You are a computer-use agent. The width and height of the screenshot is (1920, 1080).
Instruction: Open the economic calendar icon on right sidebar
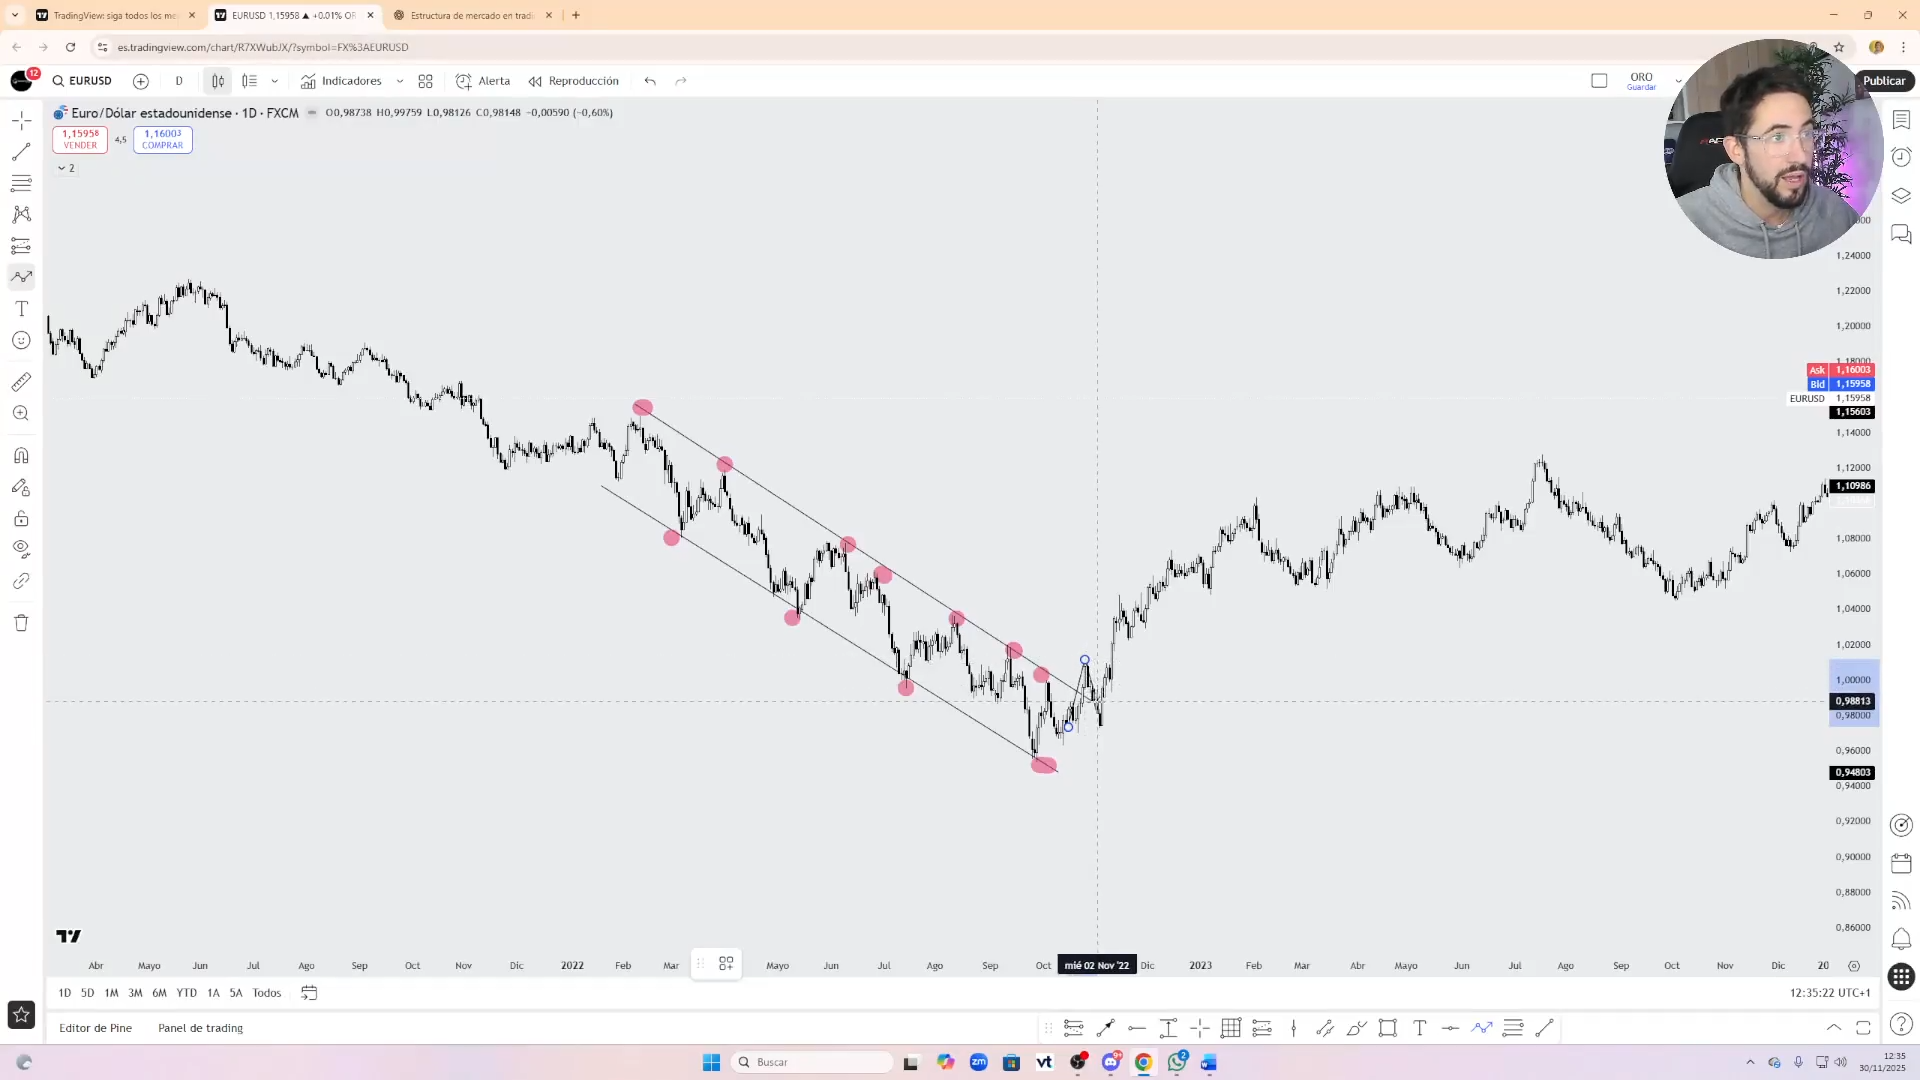click(1901, 863)
